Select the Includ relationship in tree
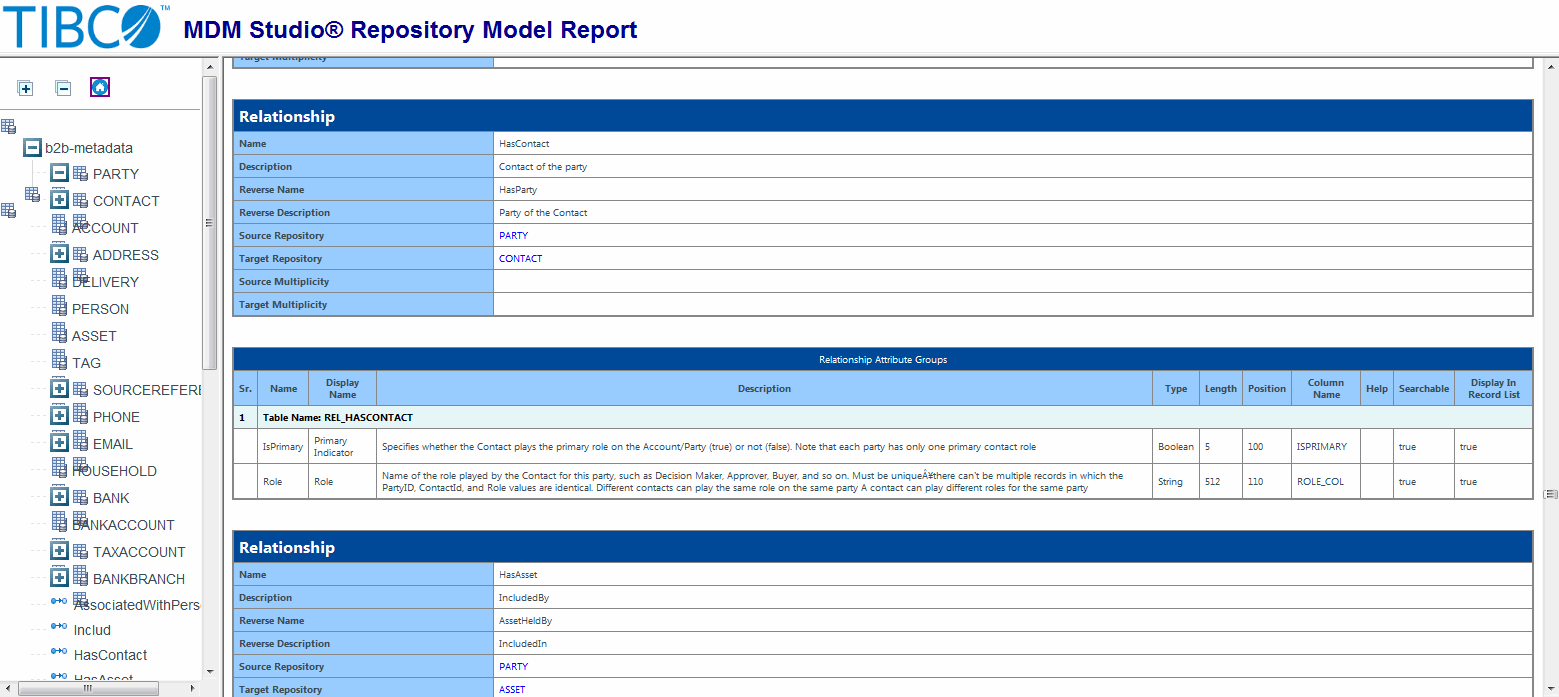1559x697 pixels. tap(92, 630)
